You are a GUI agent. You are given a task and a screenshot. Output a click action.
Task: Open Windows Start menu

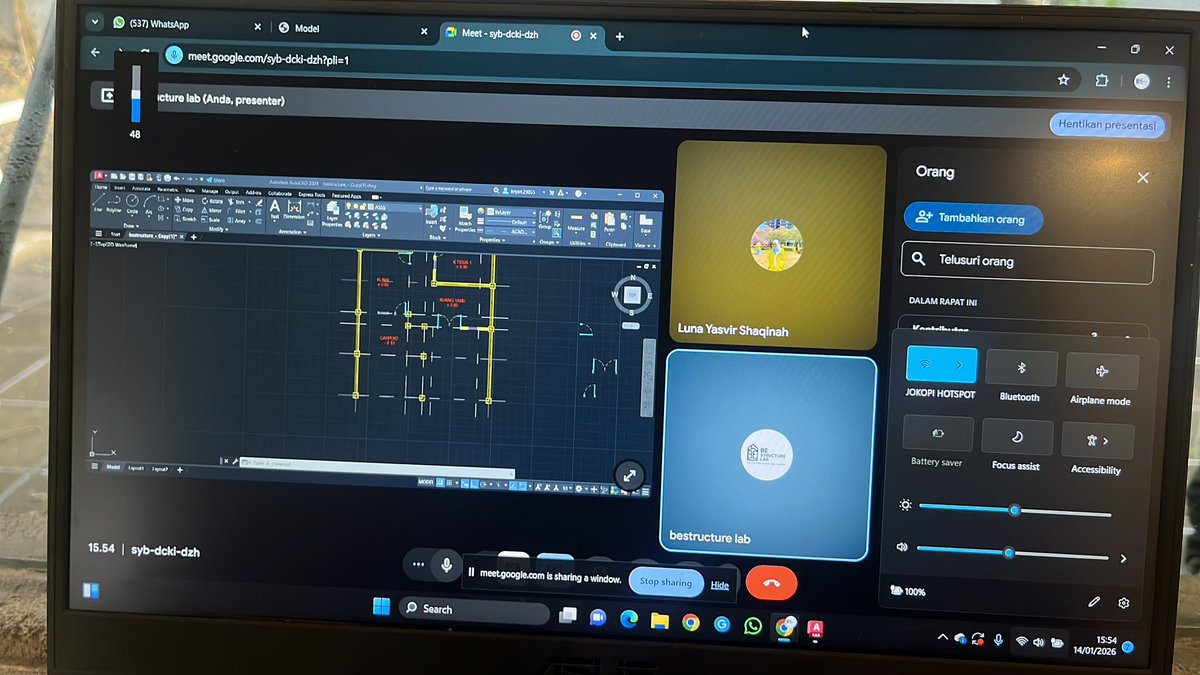[x=381, y=606]
